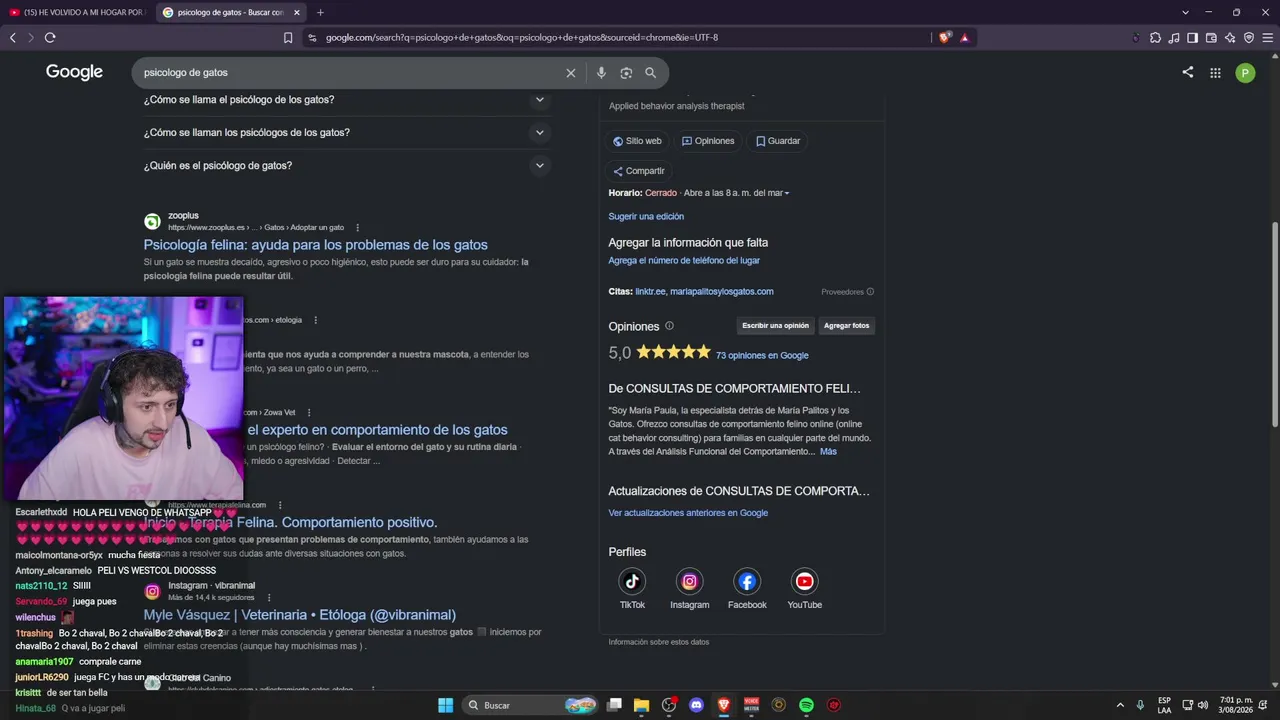Switch to the YouTube "HE VOLVIDO A MI HOGAR" tab
The height and width of the screenshot is (720, 1280).
[78, 12]
